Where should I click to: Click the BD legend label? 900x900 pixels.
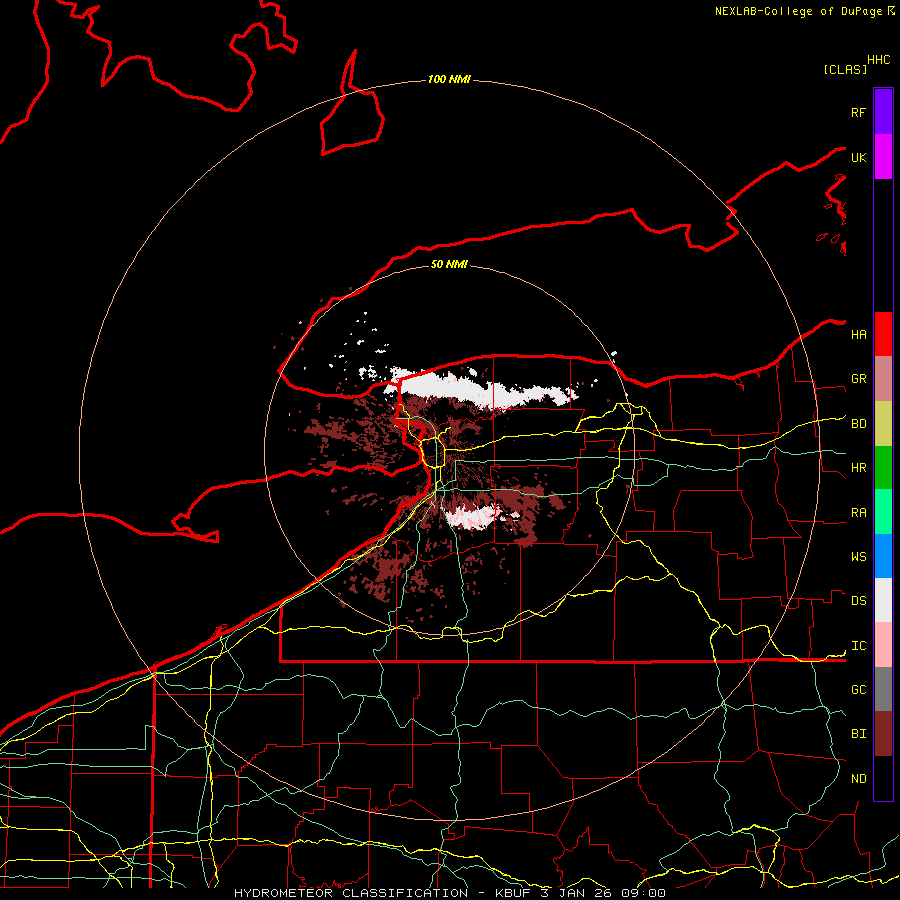pyautogui.click(x=858, y=424)
